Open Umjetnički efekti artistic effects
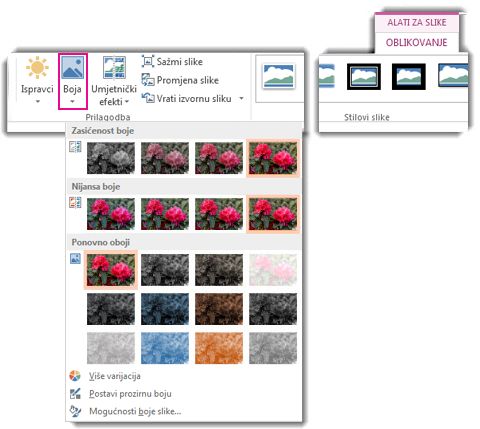 114,81
